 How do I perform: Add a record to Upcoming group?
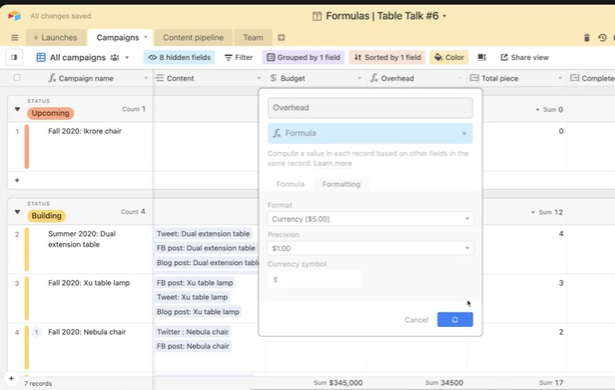pos(17,180)
